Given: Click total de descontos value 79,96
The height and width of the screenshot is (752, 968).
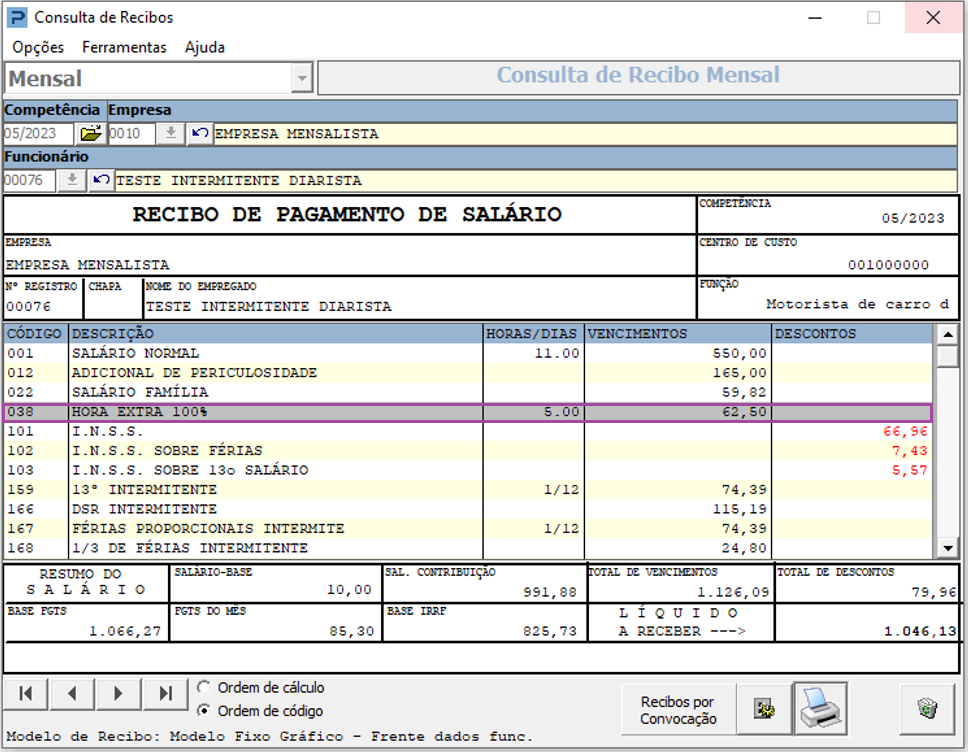Looking at the screenshot, I should [x=934, y=592].
